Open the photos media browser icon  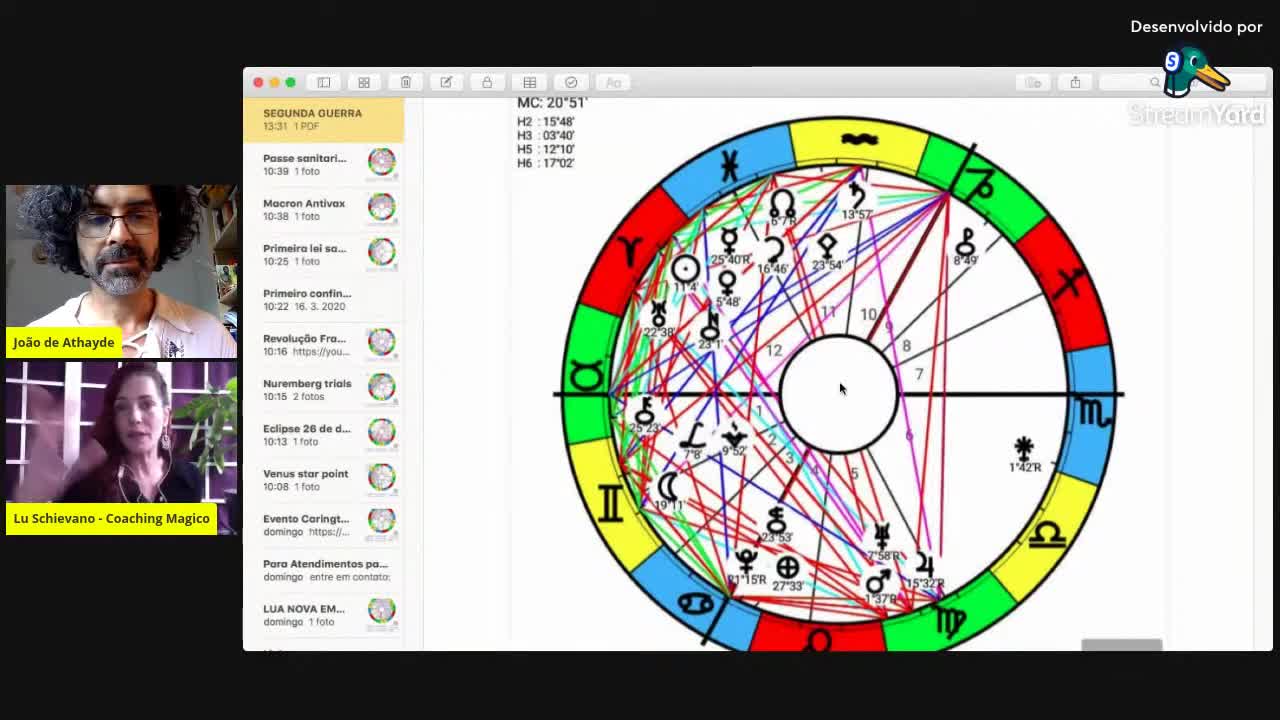point(1034,82)
